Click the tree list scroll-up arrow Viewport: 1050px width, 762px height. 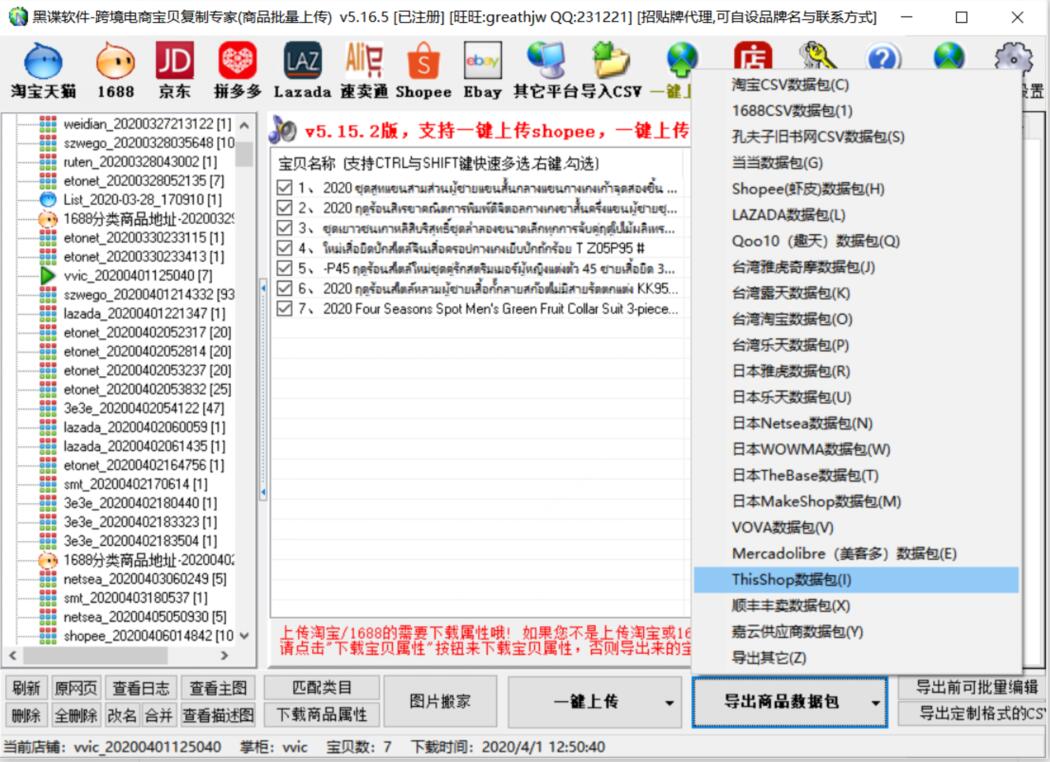click(244, 125)
